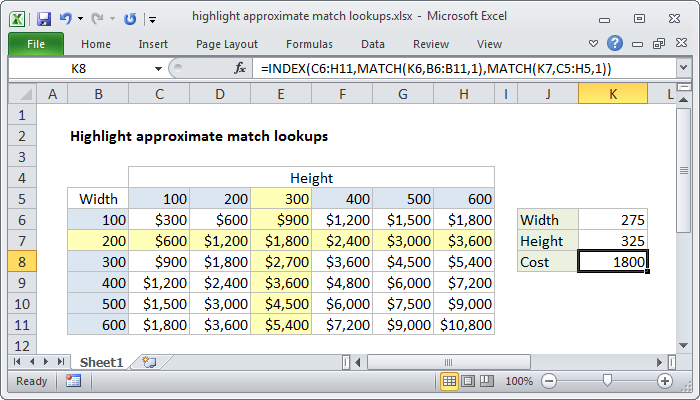This screenshot has width=700, height=400.
Task: Click the 100% zoom level
Action: click(x=519, y=381)
